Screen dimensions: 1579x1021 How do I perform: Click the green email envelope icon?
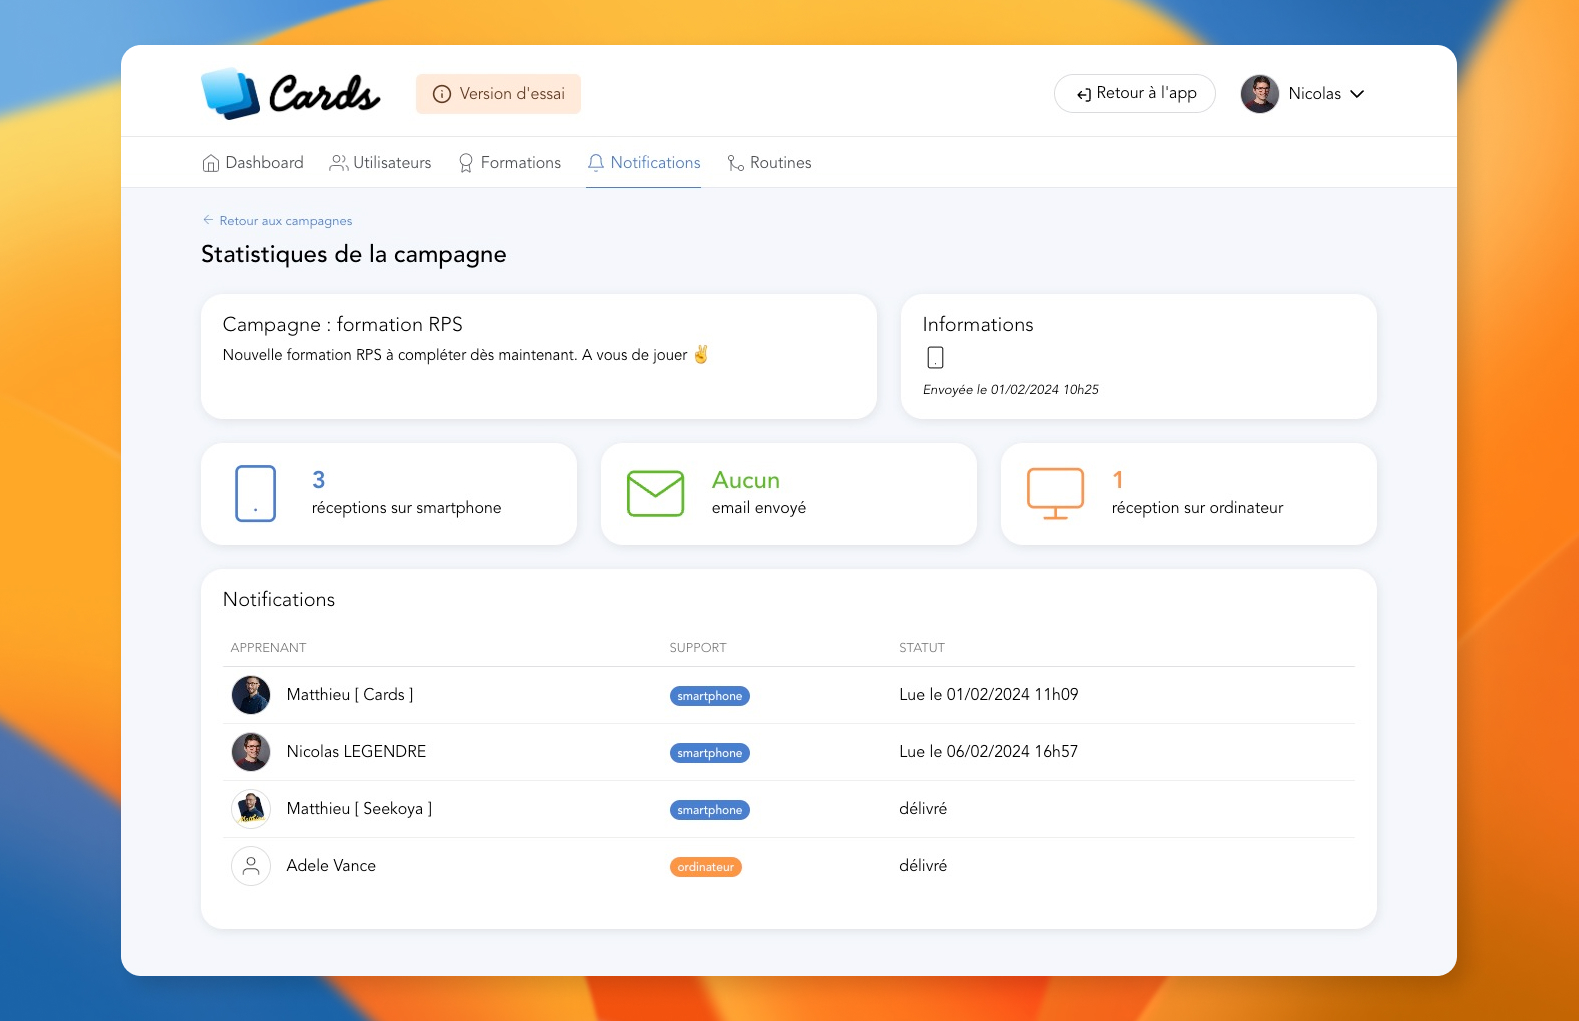(656, 494)
